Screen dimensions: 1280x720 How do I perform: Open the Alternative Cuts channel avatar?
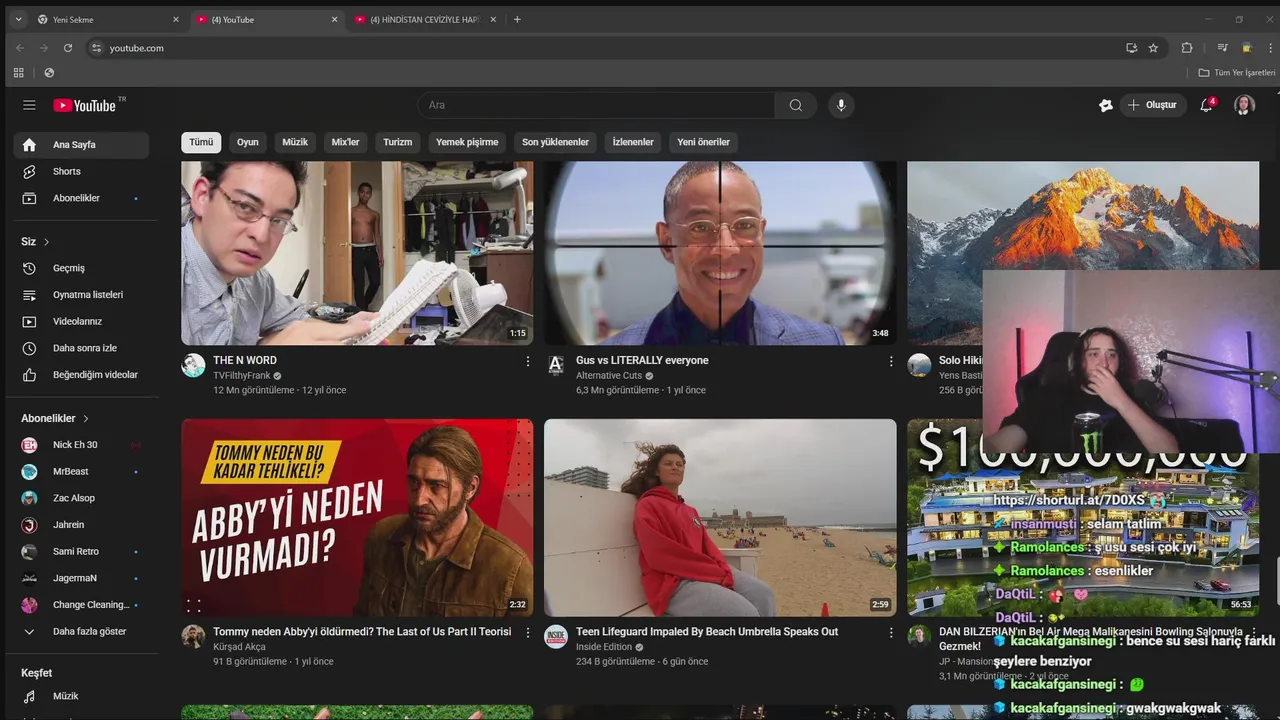click(x=556, y=365)
